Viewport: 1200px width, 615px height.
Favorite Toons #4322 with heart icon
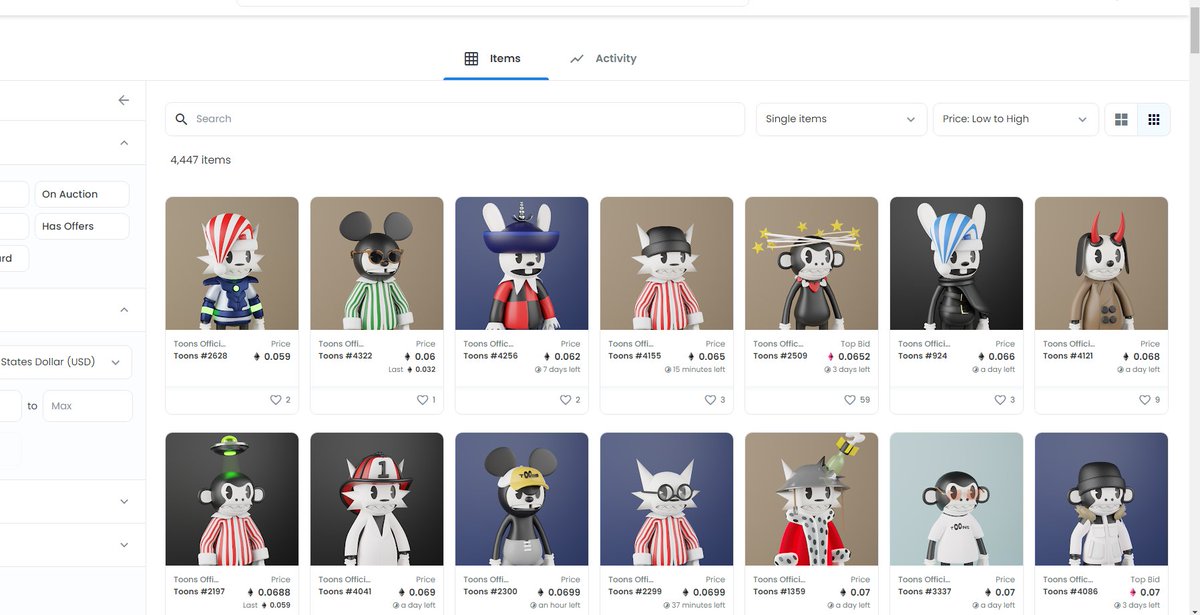421,400
